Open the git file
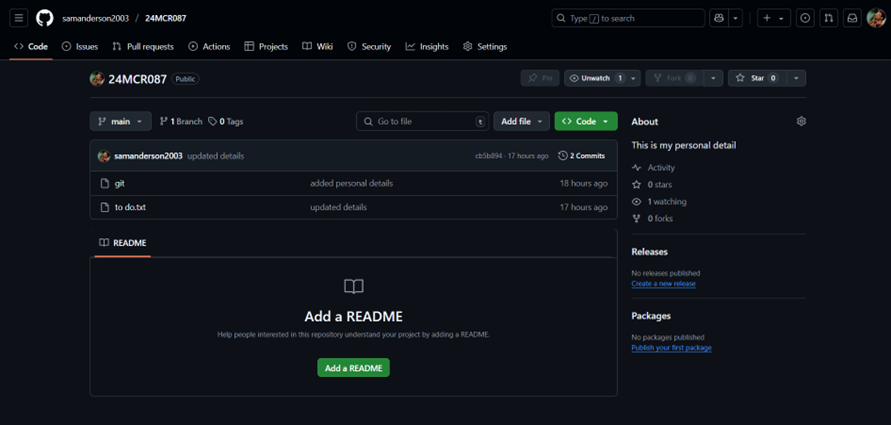891x425 pixels. click(x=119, y=184)
